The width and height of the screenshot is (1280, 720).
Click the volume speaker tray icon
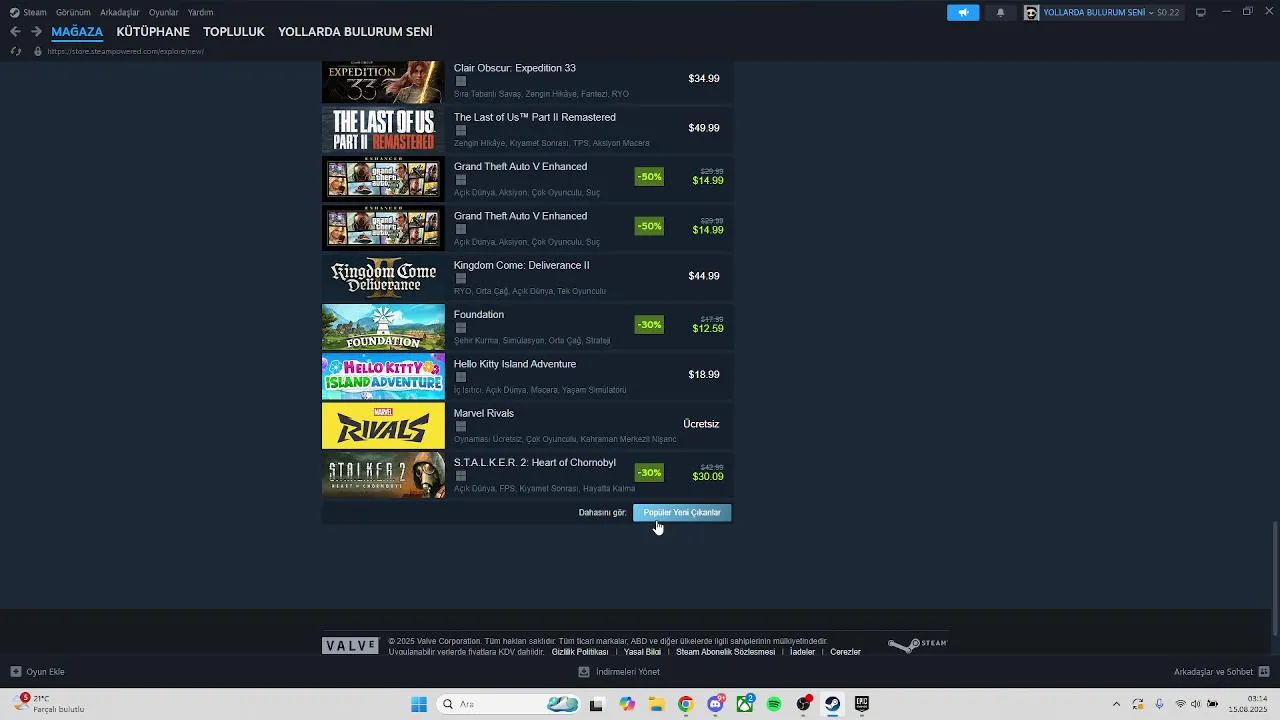click(1196, 704)
